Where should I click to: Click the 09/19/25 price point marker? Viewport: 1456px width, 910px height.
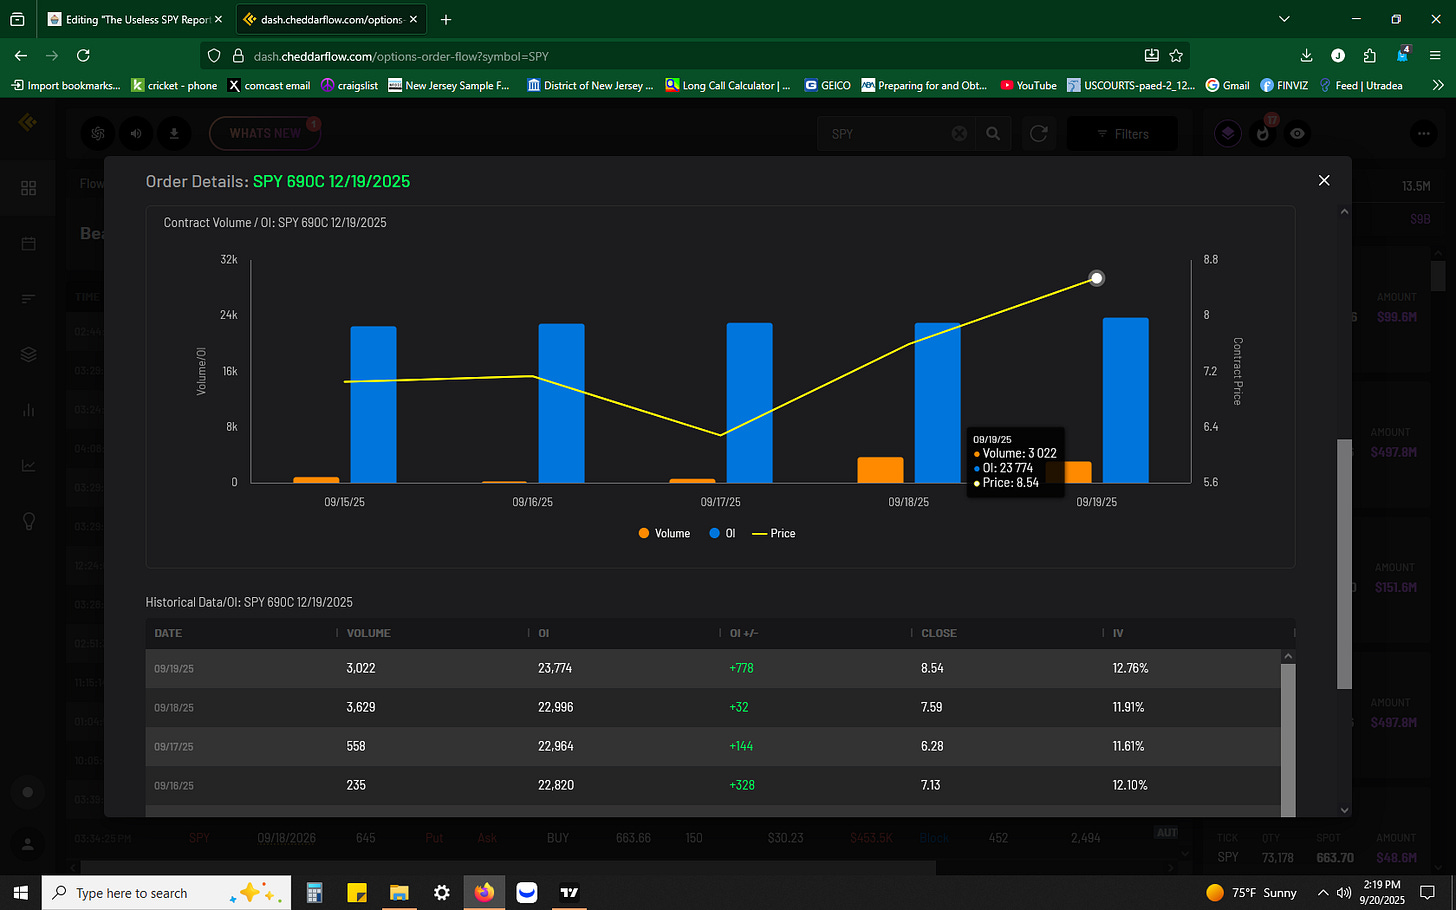(1097, 278)
